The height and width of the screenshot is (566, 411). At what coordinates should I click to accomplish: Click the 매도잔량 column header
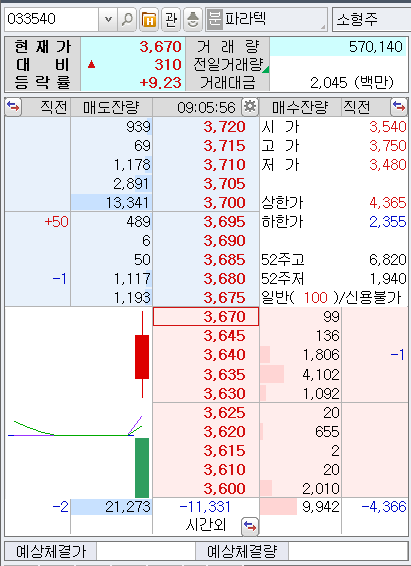click(x=111, y=107)
